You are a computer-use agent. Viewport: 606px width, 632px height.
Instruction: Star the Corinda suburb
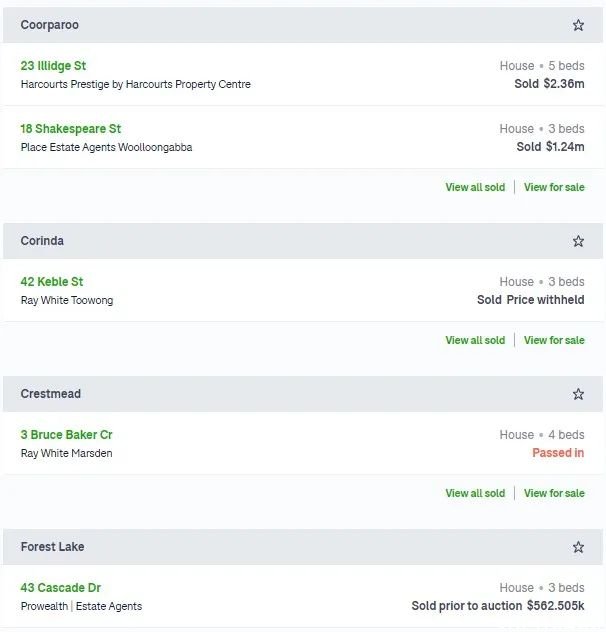(x=578, y=241)
